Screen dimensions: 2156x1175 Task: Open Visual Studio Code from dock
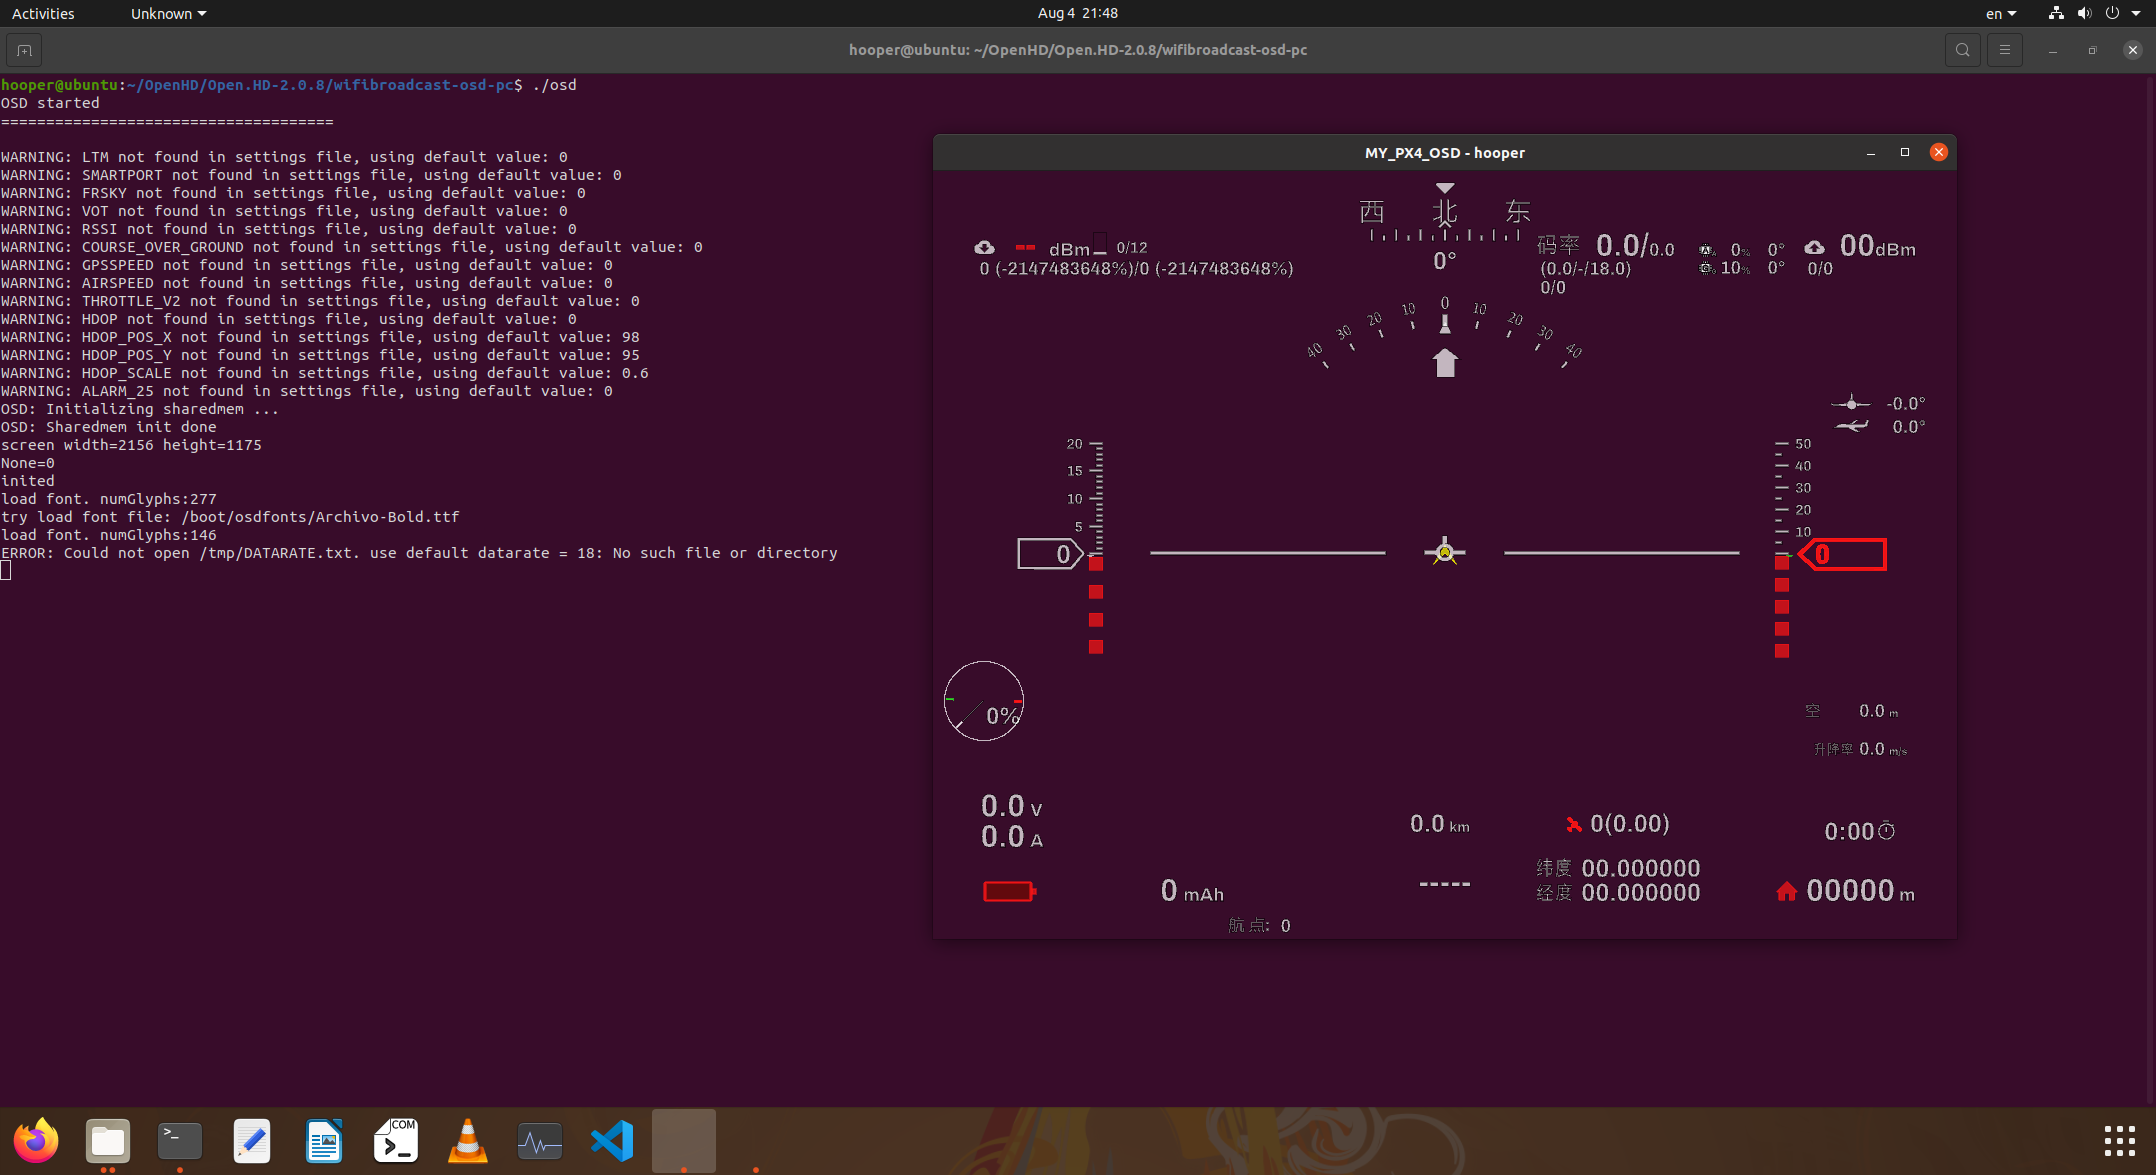(612, 1141)
